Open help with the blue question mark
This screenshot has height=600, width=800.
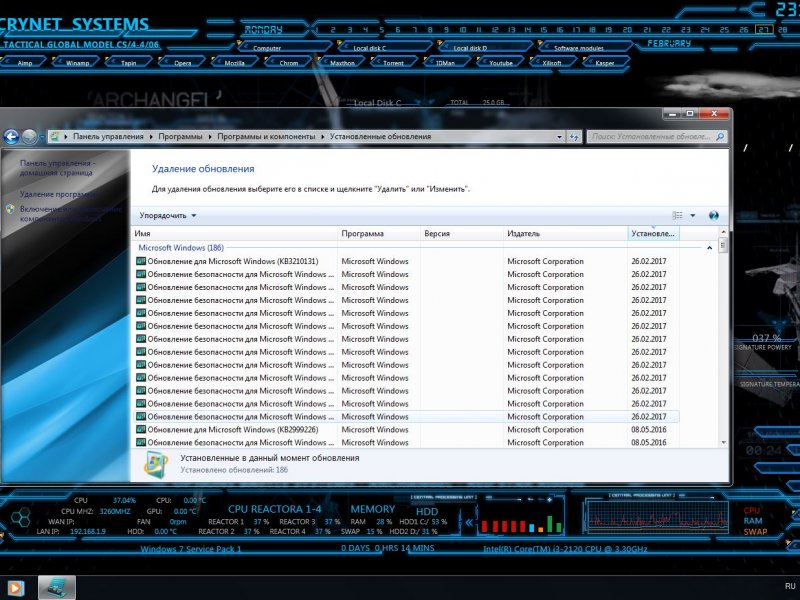click(714, 215)
